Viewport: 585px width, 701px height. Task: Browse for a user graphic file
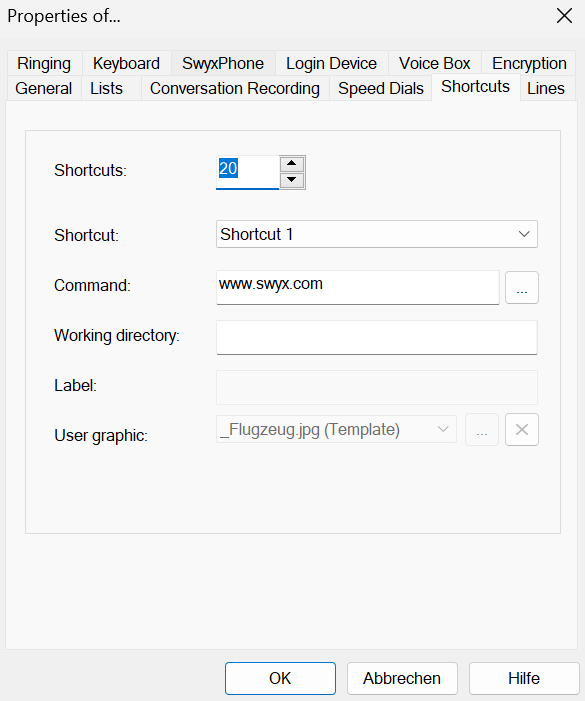482,430
